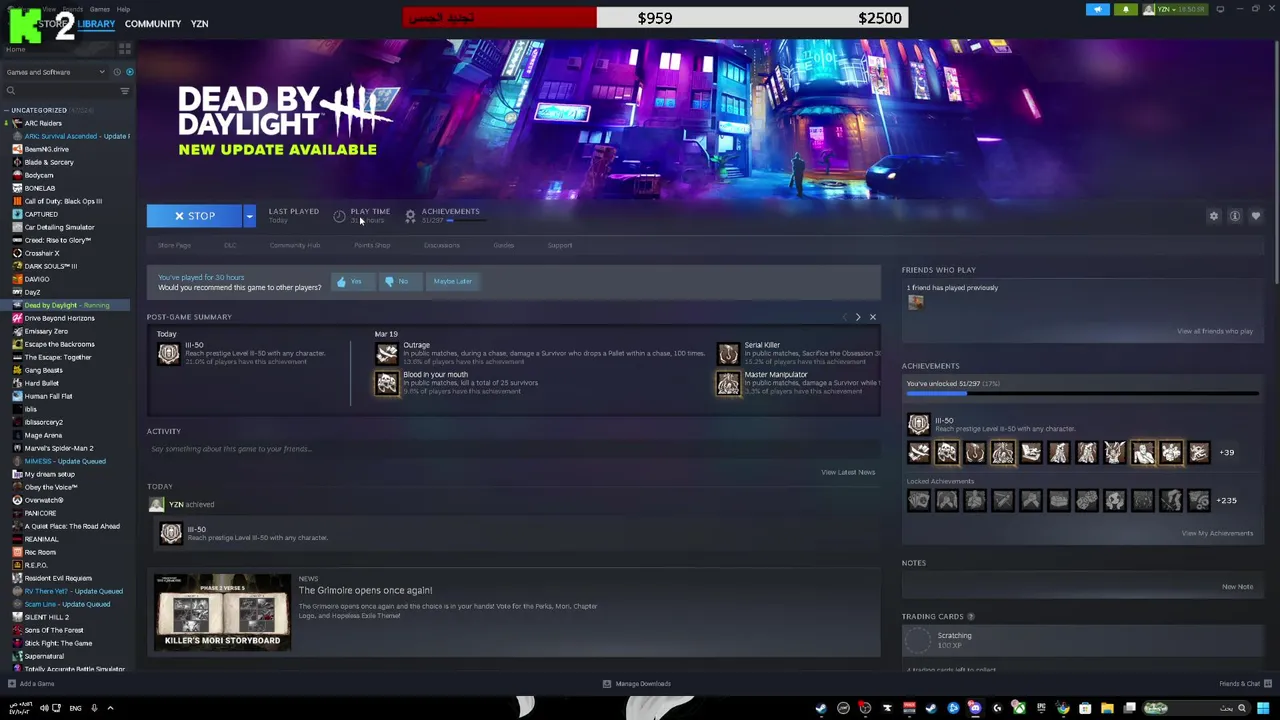1280x720 pixels.
Task: Click the library search field
Action: coord(60,91)
